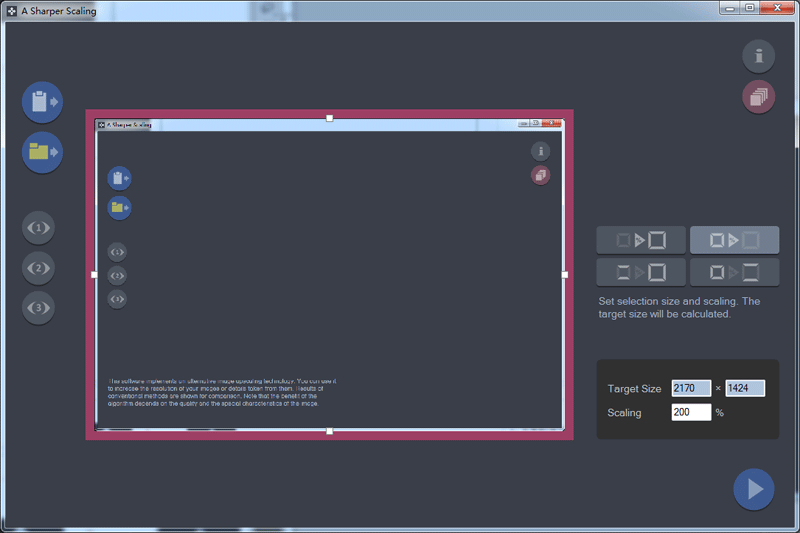Click the top selection handle of the crop frame
This screenshot has height=533, width=800.
330,118
